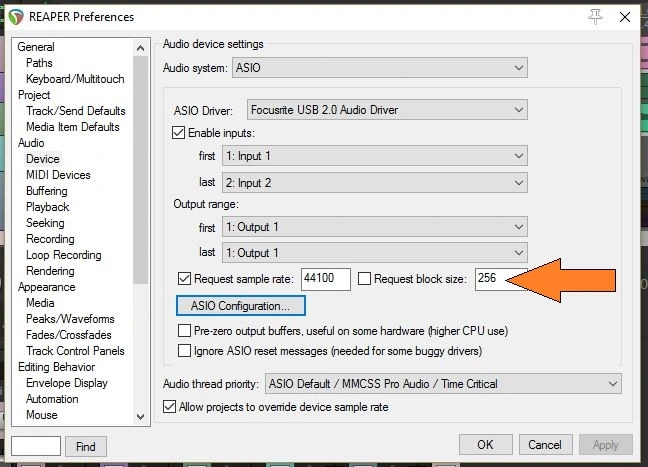
Task: Select MIDI Devices in the preferences tree
Action: pos(58,175)
